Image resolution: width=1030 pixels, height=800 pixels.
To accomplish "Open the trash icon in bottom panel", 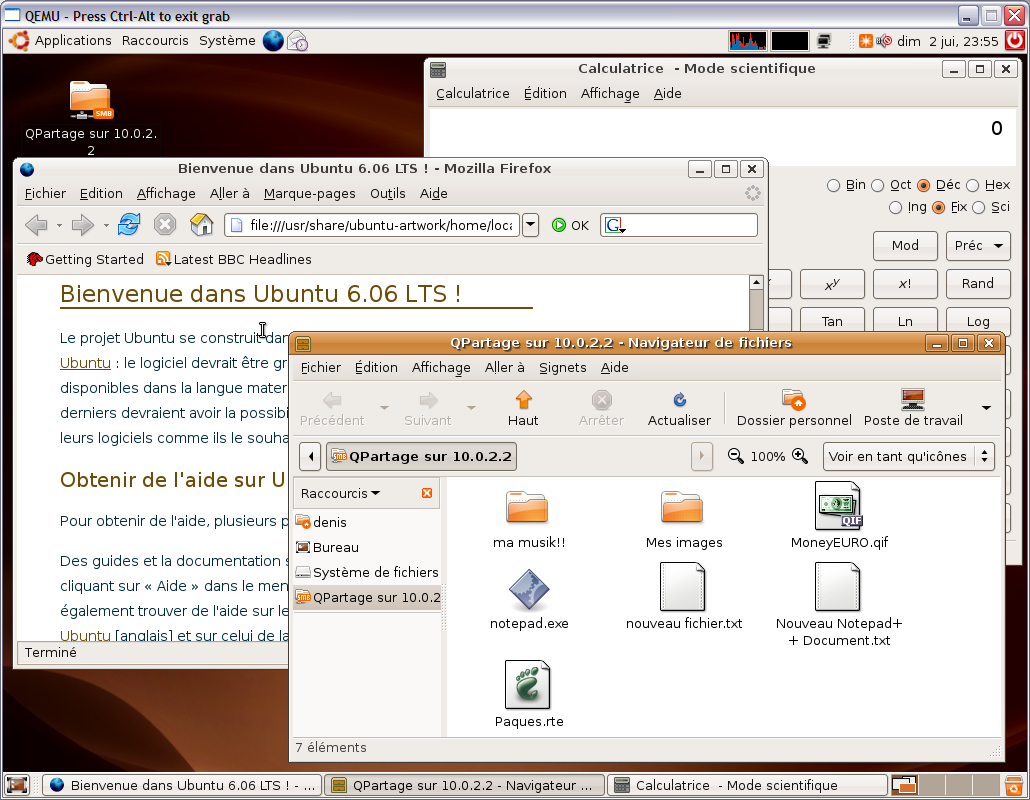I will [1015, 785].
